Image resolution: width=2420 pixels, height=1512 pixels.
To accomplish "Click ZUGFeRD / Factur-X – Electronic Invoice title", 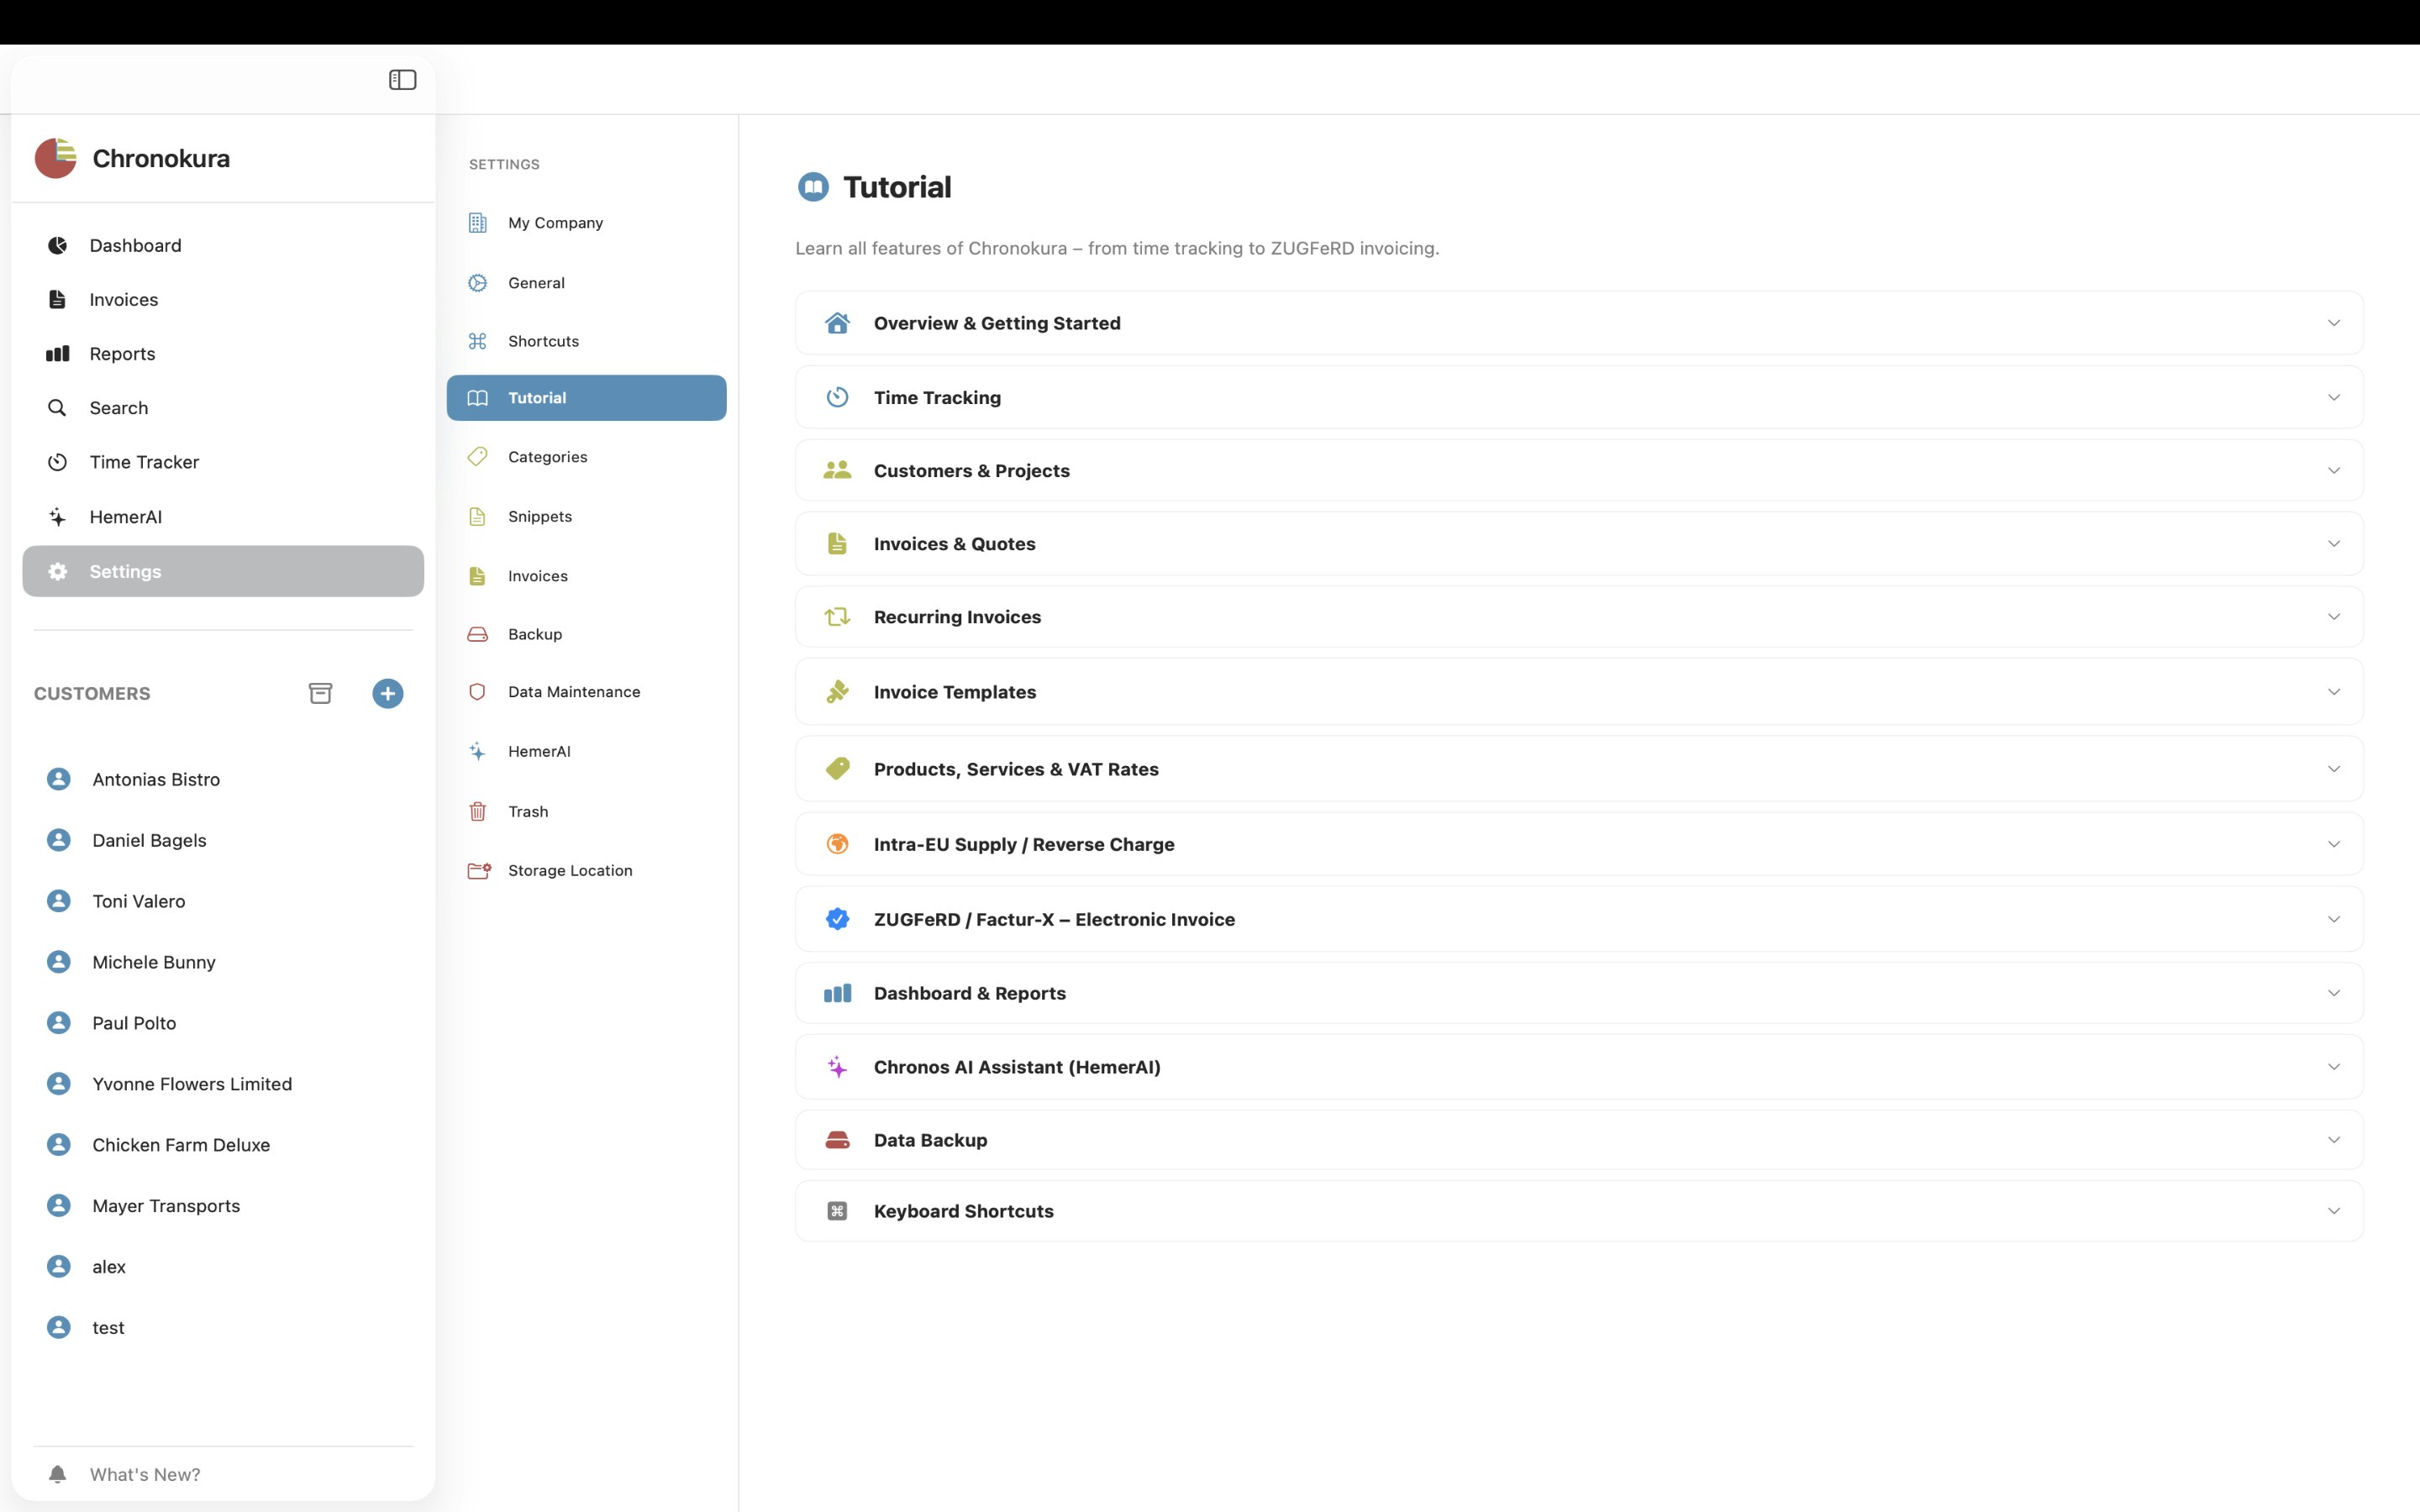I will coord(1054,919).
